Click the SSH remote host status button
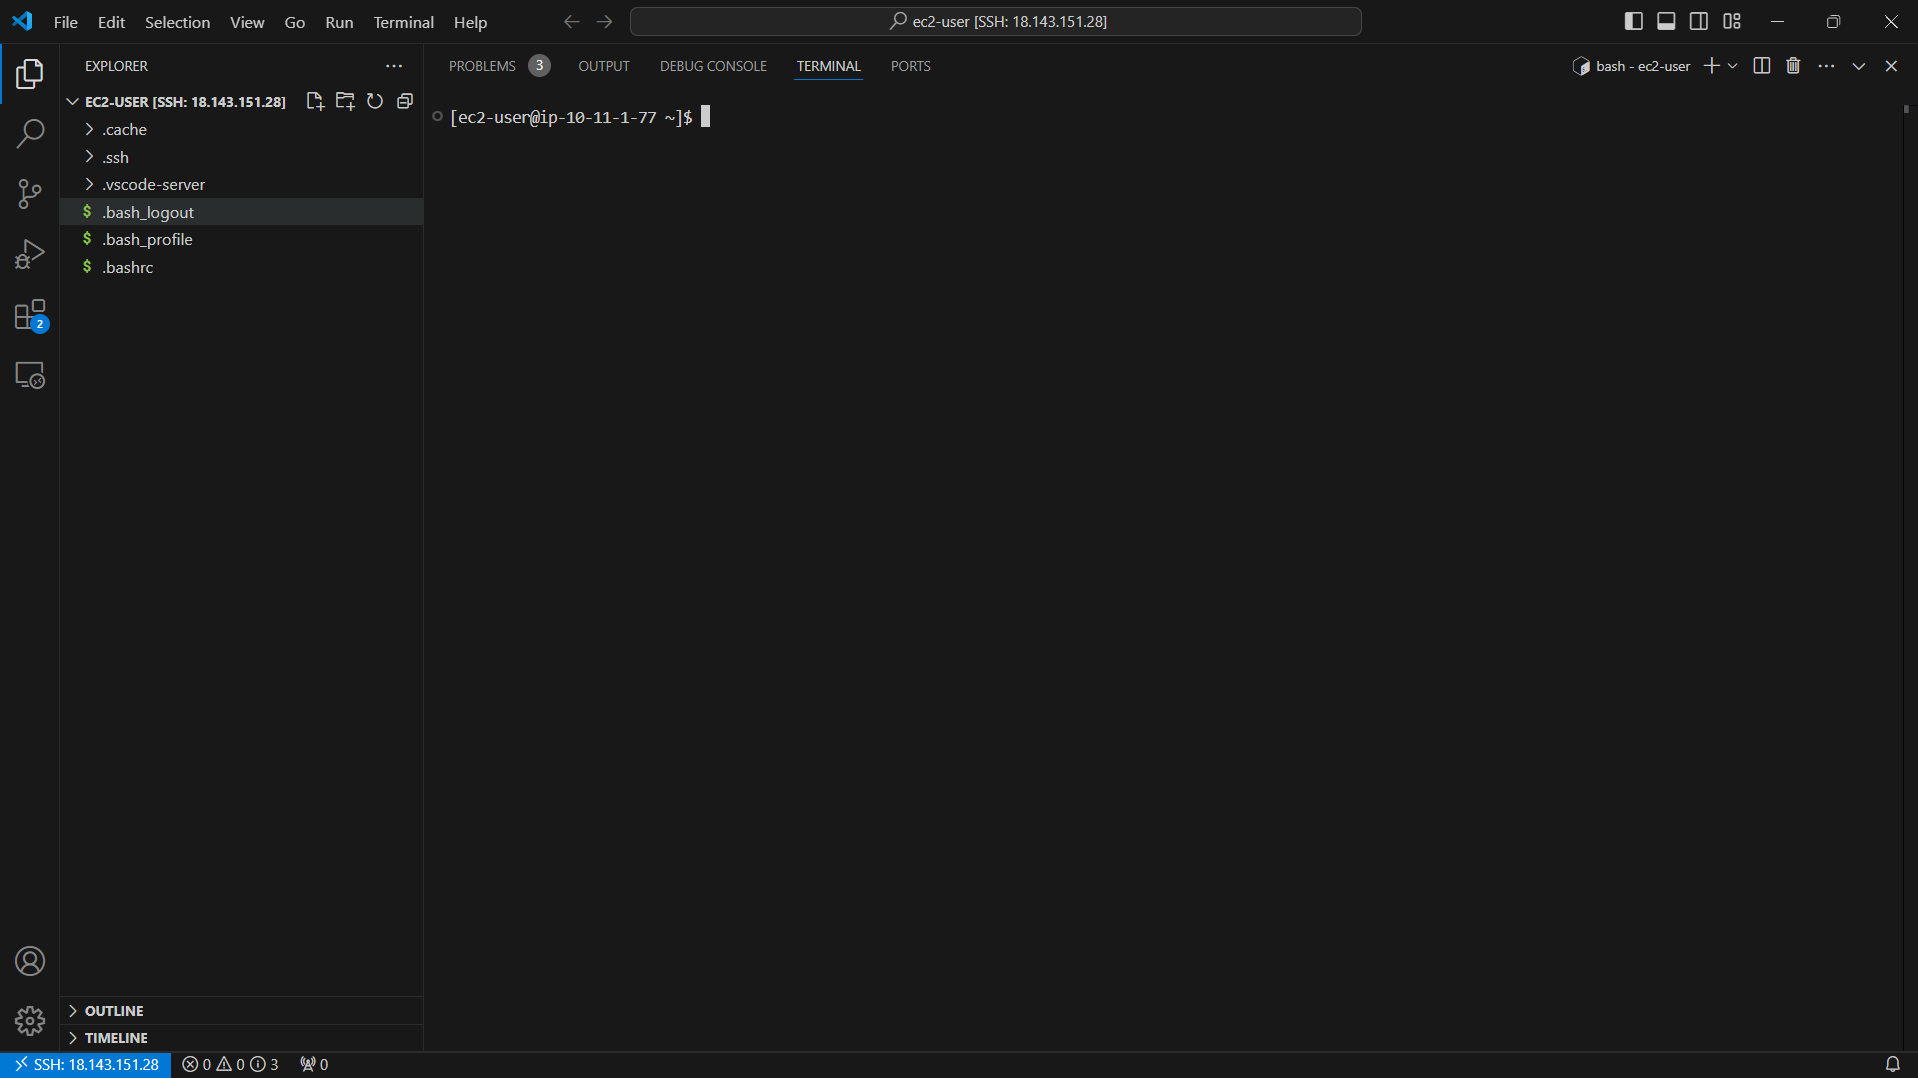The image size is (1918, 1078). [86, 1065]
